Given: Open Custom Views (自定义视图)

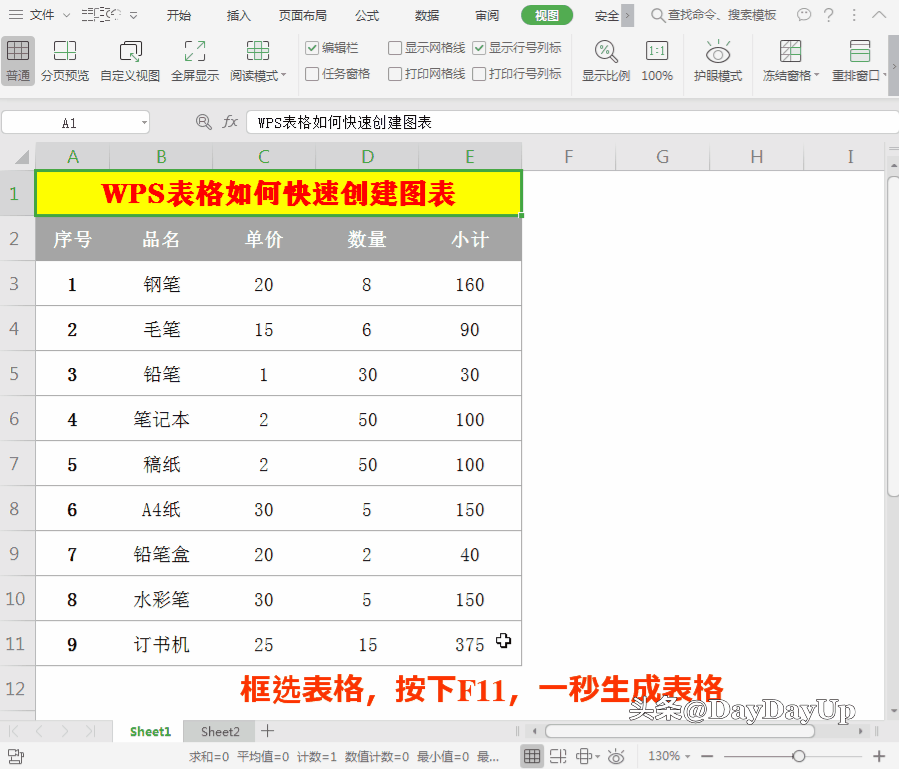Looking at the screenshot, I should click(x=130, y=61).
